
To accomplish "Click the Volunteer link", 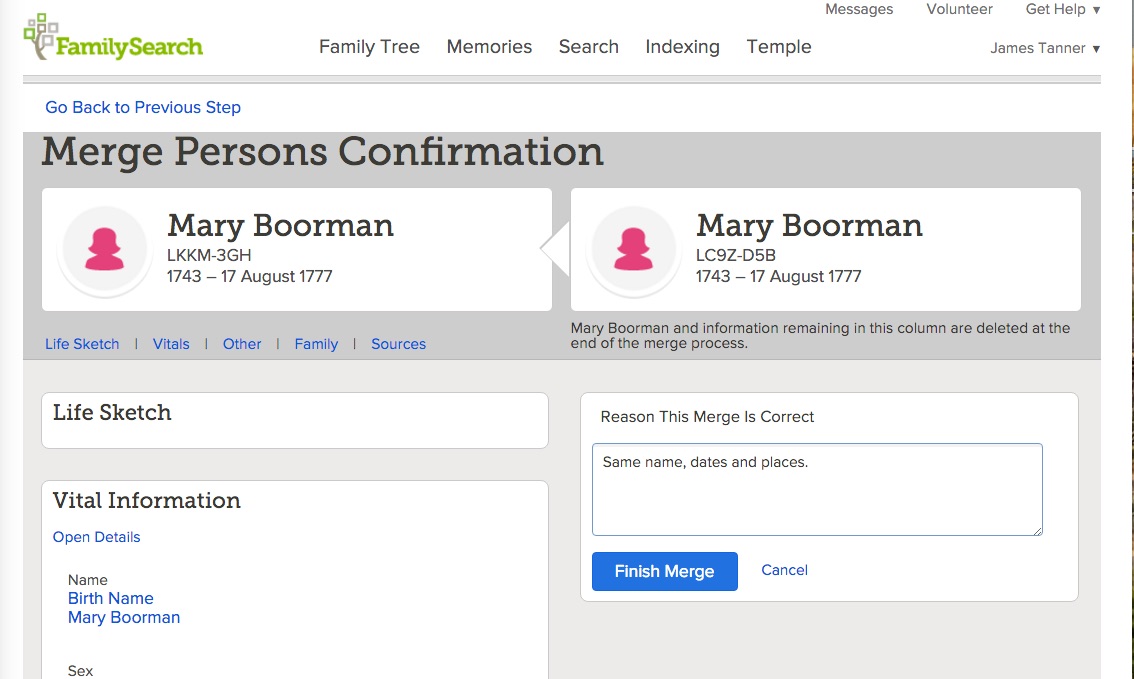I will pyautogui.click(x=959, y=10).
